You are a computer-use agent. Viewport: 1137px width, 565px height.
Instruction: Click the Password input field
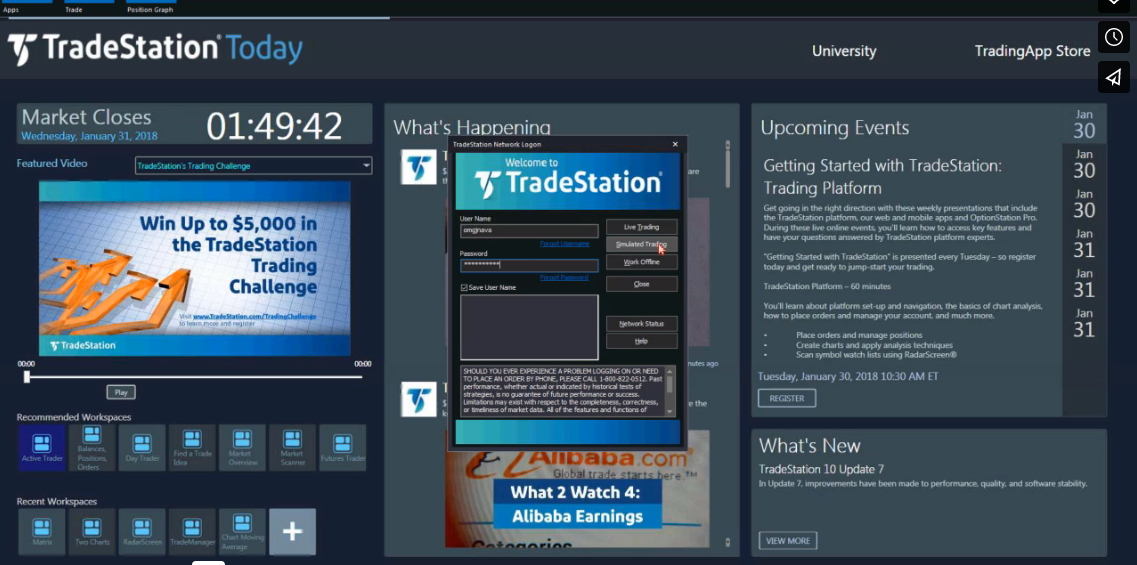click(x=529, y=265)
